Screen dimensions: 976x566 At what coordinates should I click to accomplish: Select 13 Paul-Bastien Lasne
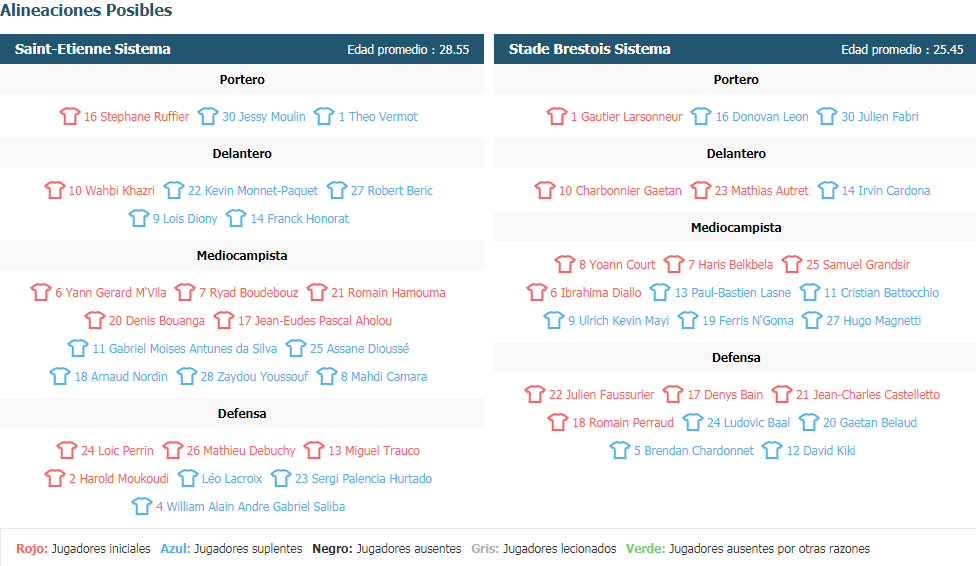733,293
